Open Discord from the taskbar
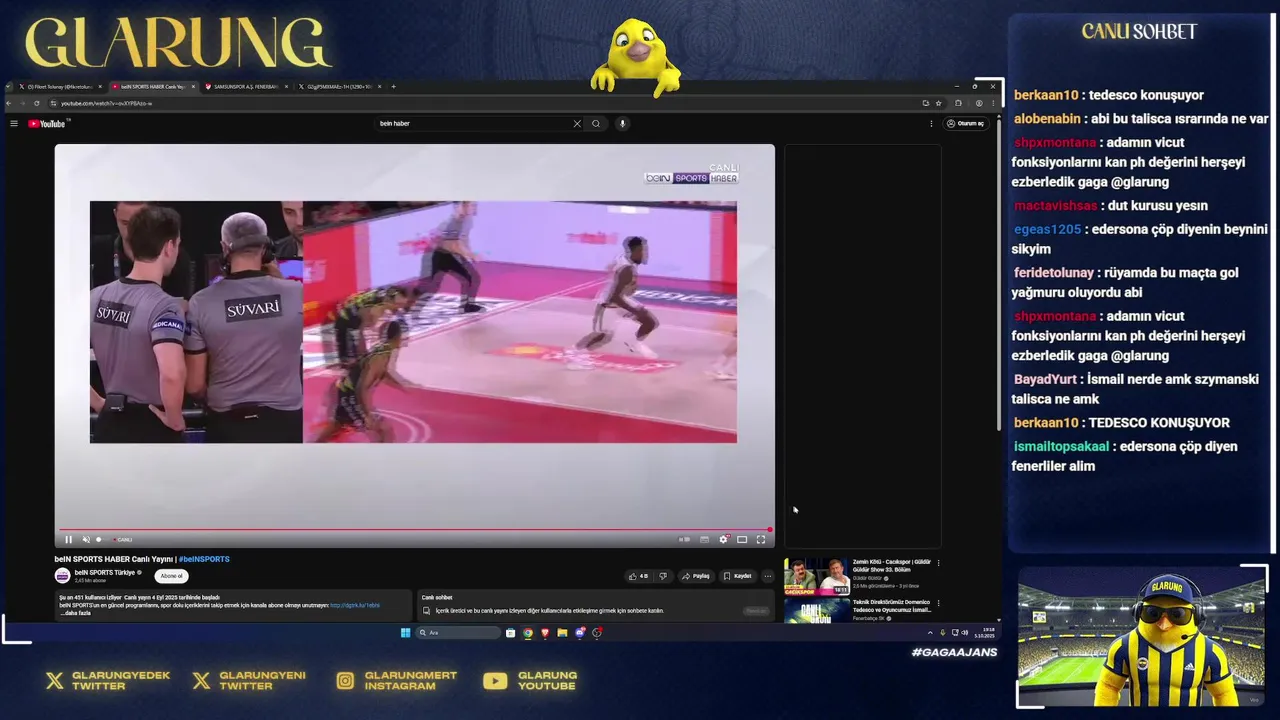 580,632
